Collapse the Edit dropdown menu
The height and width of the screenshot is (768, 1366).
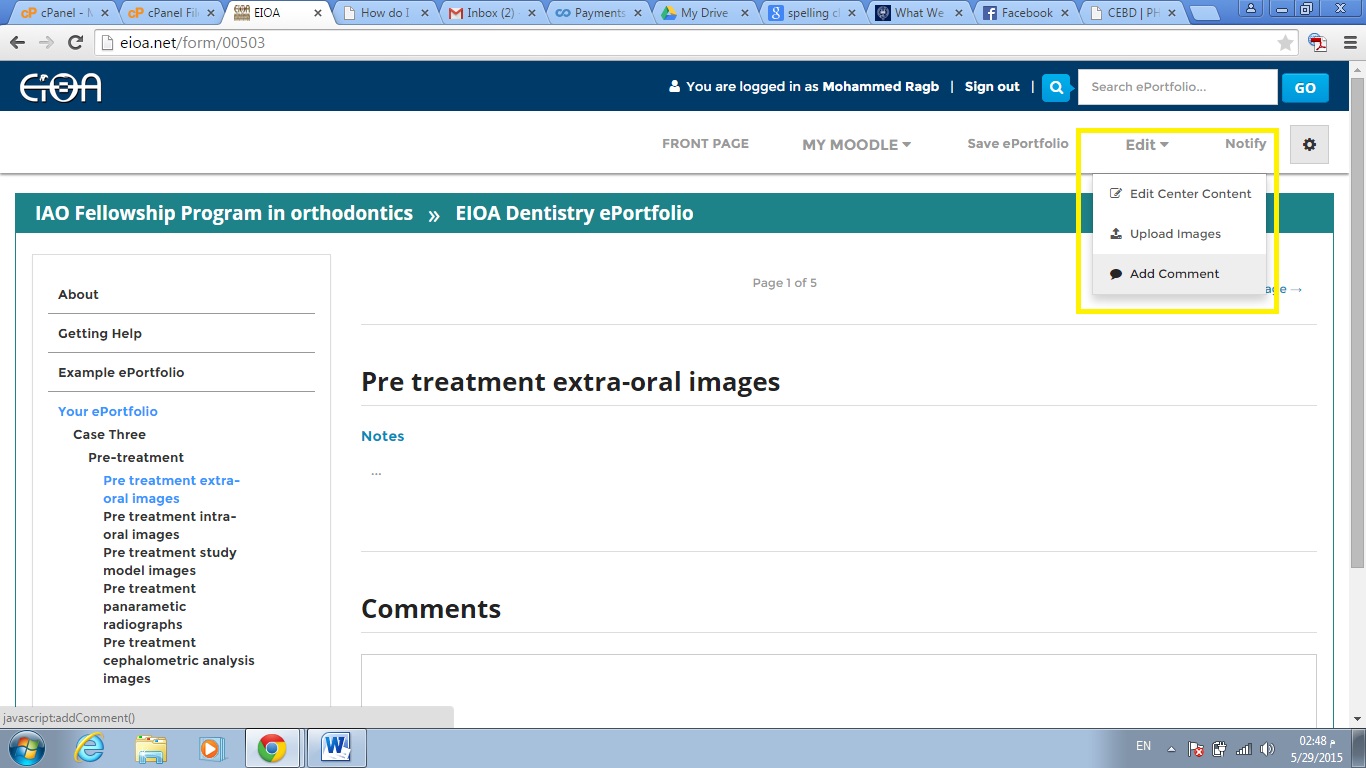(x=1146, y=145)
